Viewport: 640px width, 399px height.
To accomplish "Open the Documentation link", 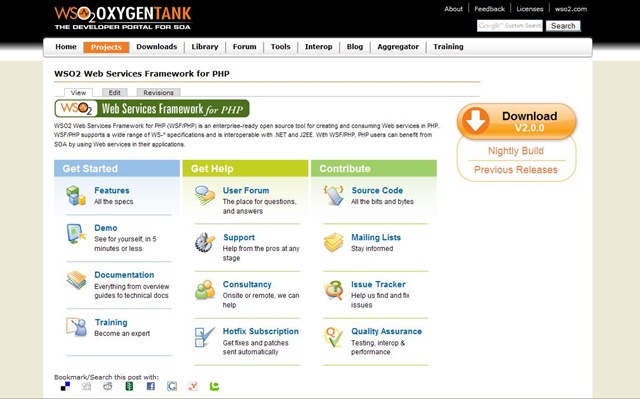I will [124, 275].
